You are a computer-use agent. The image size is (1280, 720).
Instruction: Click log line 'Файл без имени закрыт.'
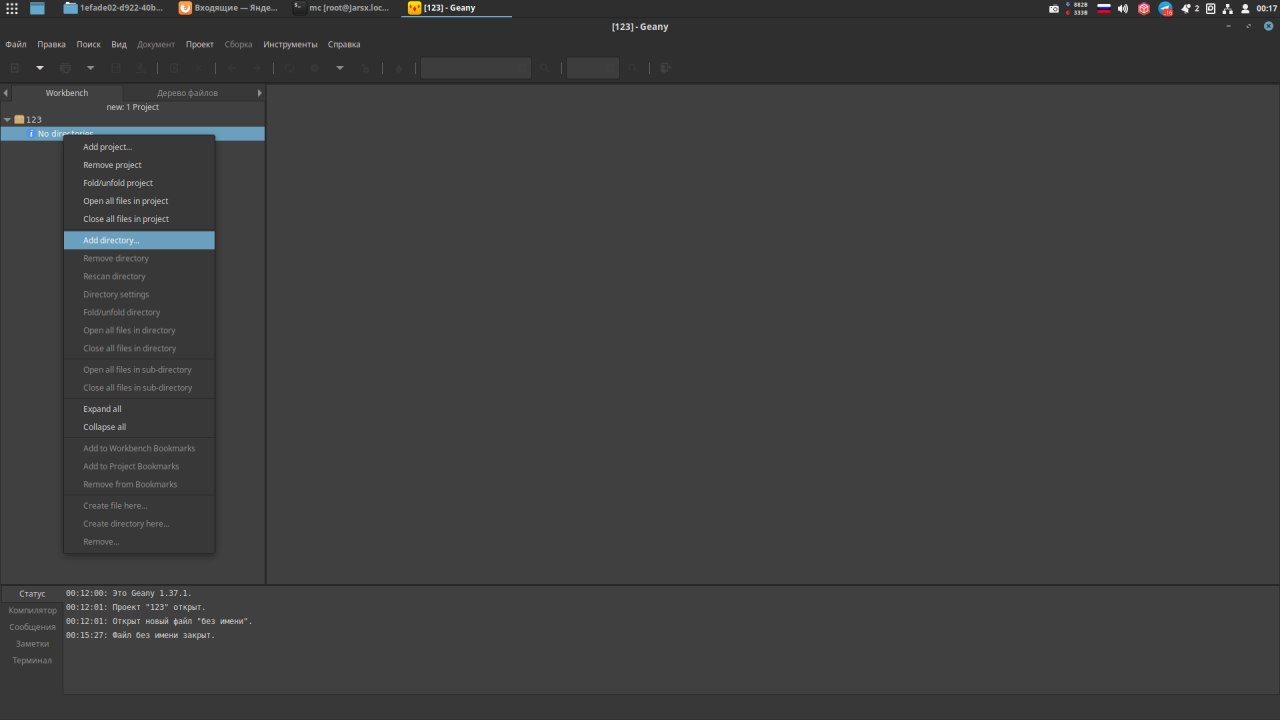(140, 635)
